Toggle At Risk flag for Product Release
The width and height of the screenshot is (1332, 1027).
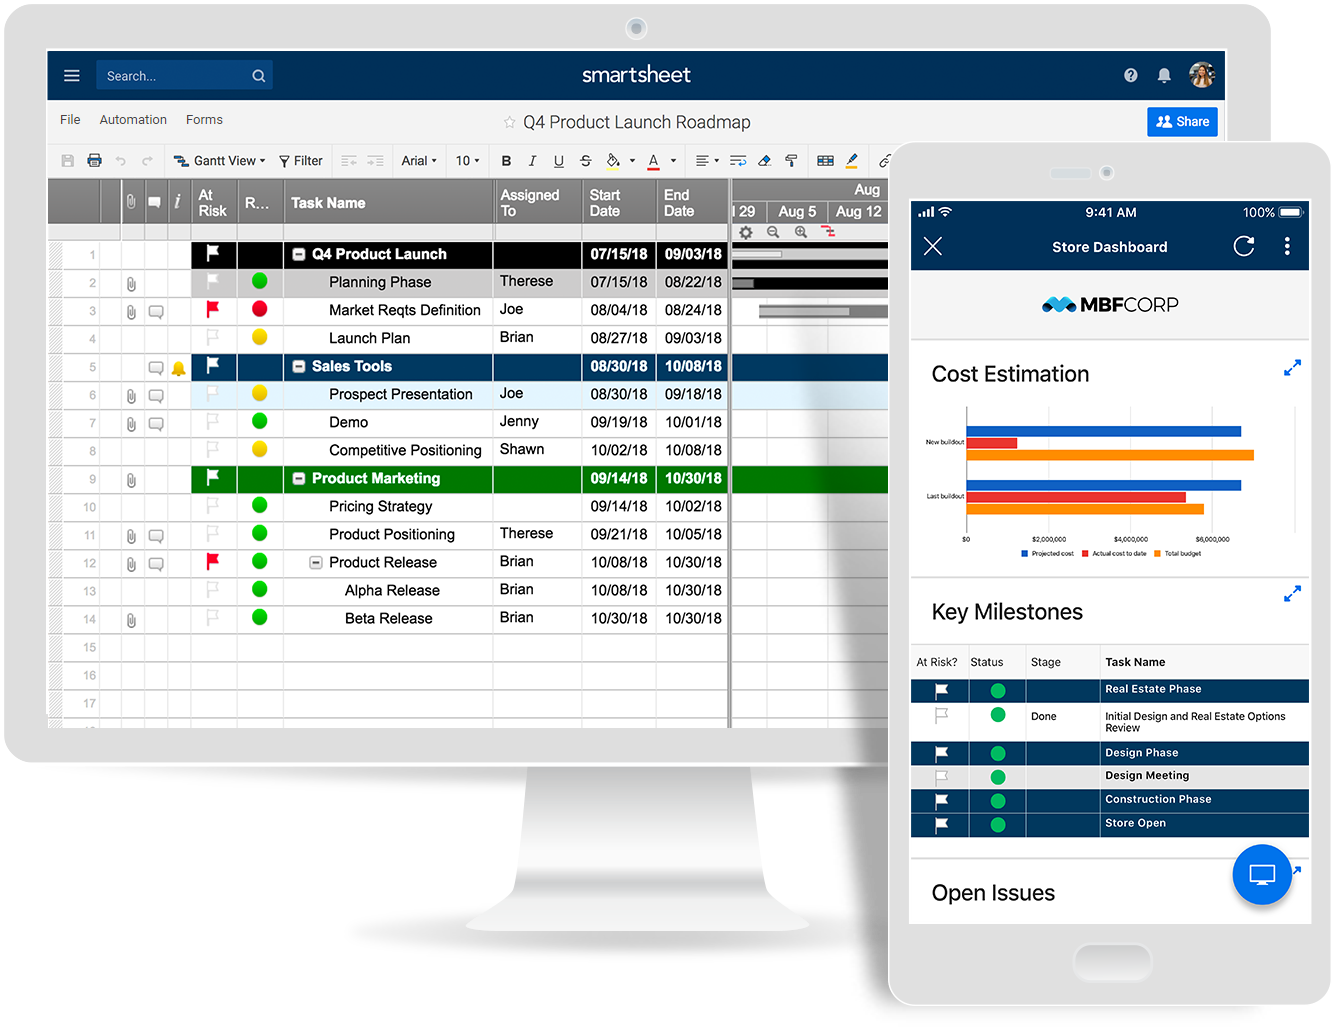[x=212, y=562]
